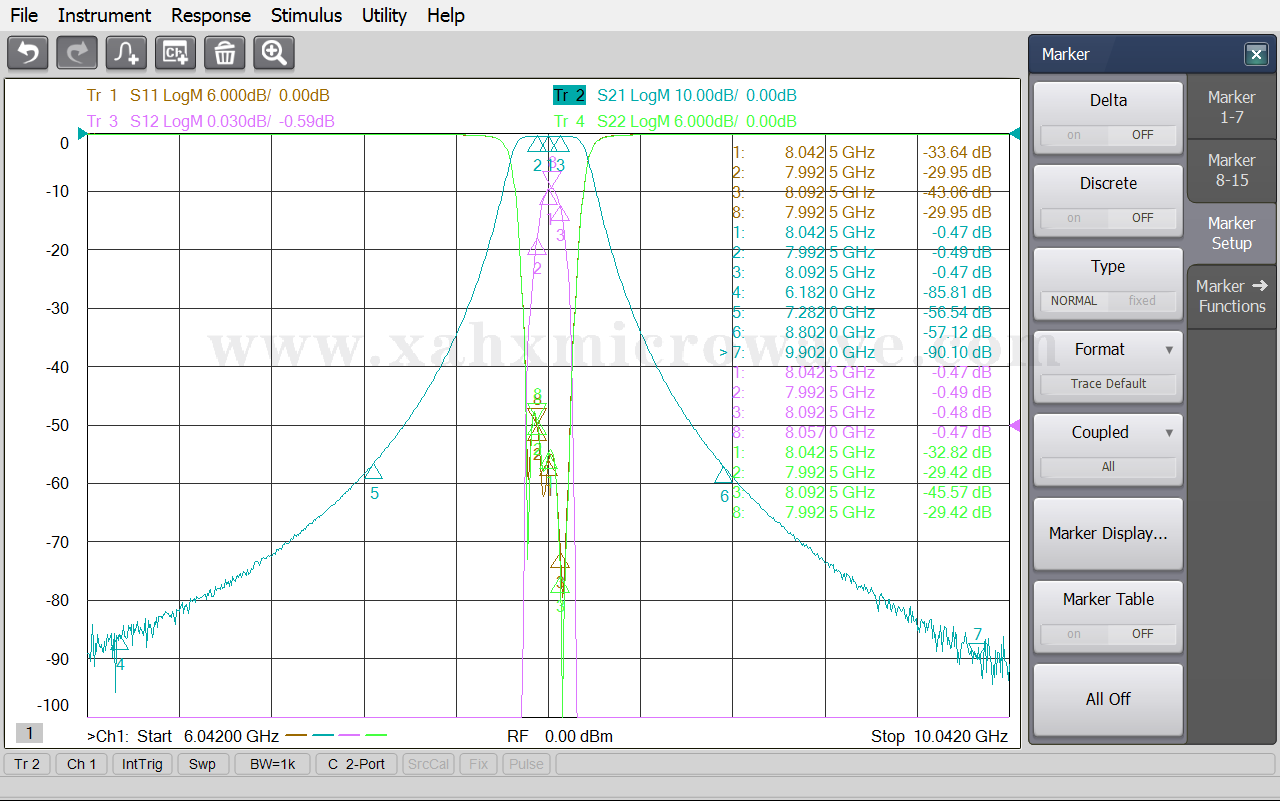The height and width of the screenshot is (801, 1280).
Task: Toggle the Discrete marker switch
Action: pyautogui.click(x=1108, y=218)
